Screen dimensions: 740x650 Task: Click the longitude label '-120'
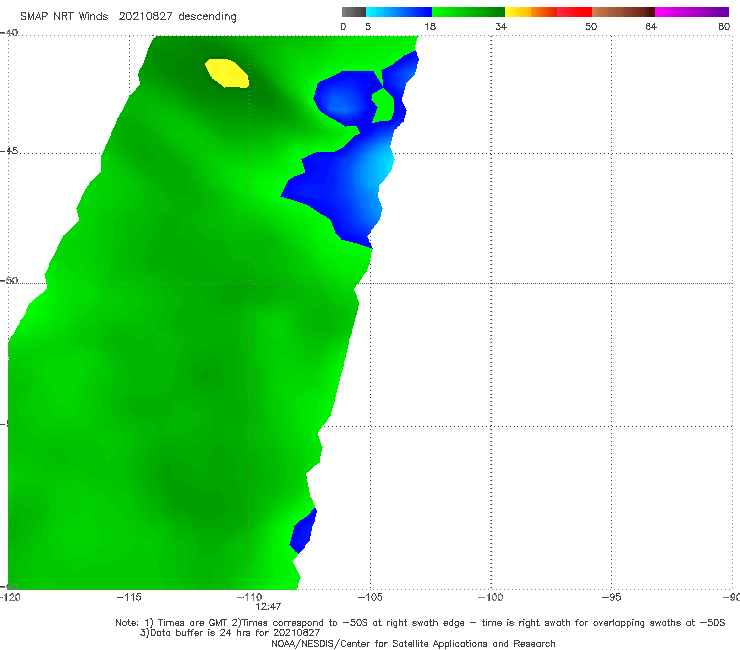coord(10,597)
